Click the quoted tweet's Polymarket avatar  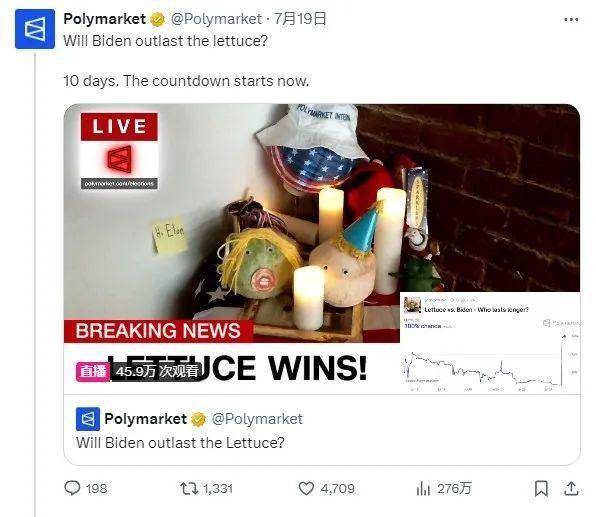click(88, 419)
